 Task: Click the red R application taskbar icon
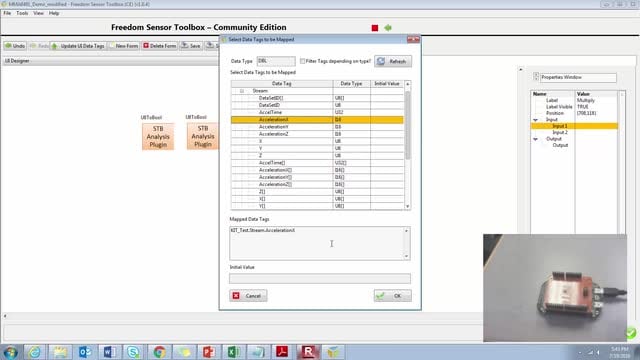click(x=308, y=352)
